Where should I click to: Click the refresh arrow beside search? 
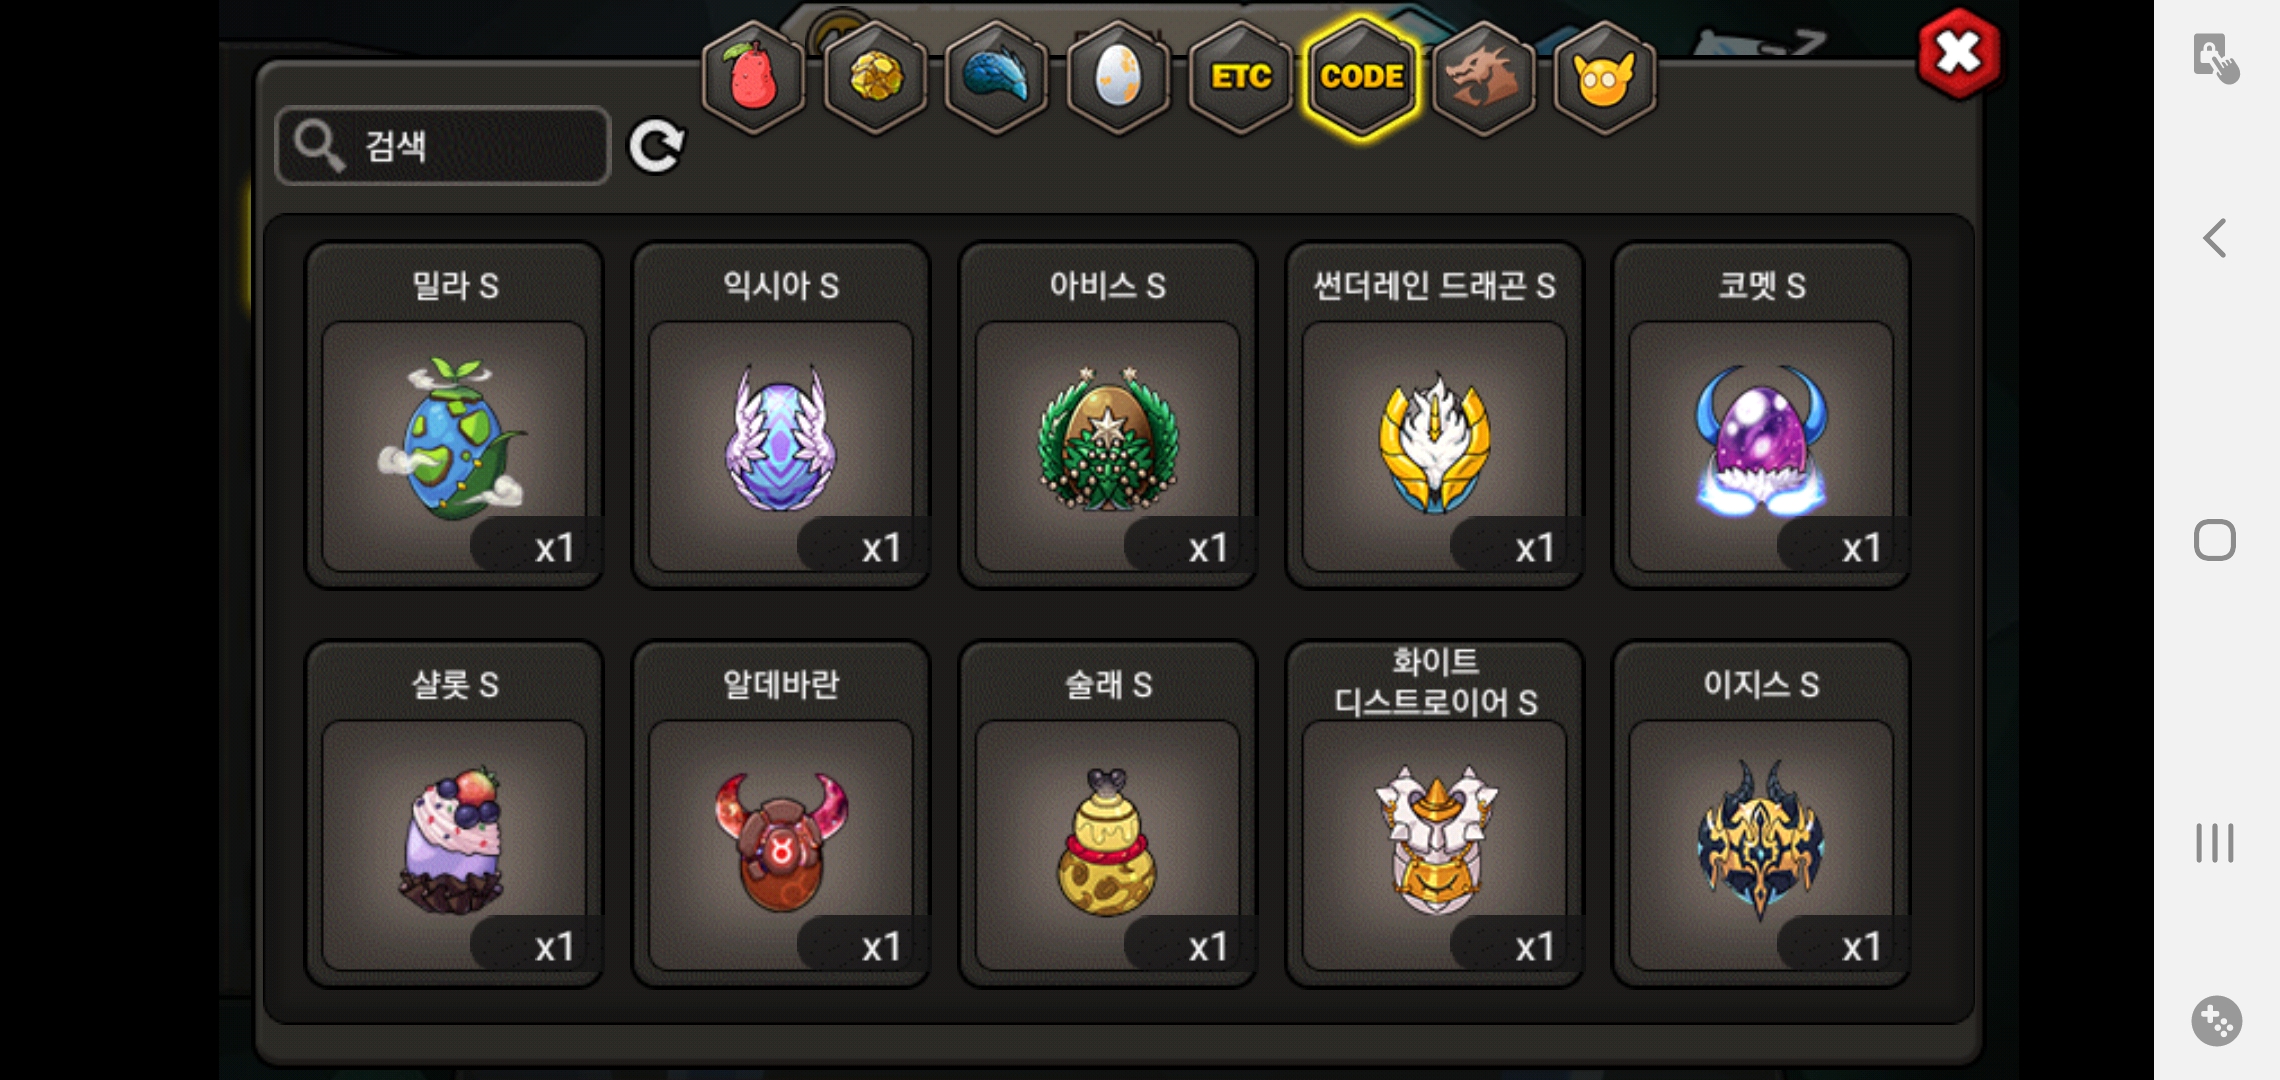tap(656, 147)
